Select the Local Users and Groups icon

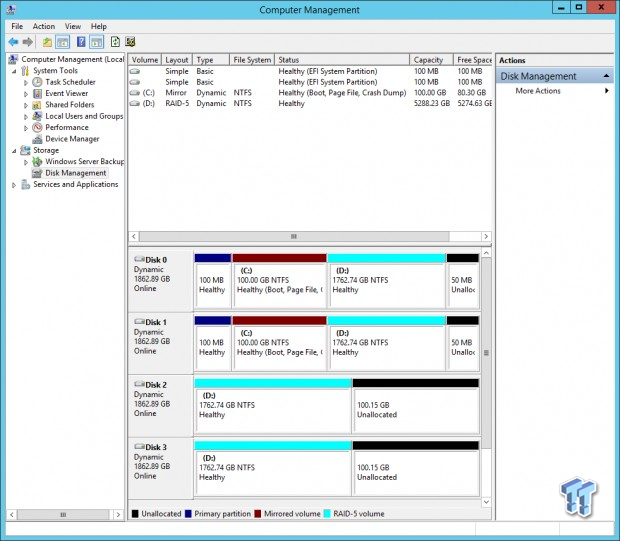37,116
